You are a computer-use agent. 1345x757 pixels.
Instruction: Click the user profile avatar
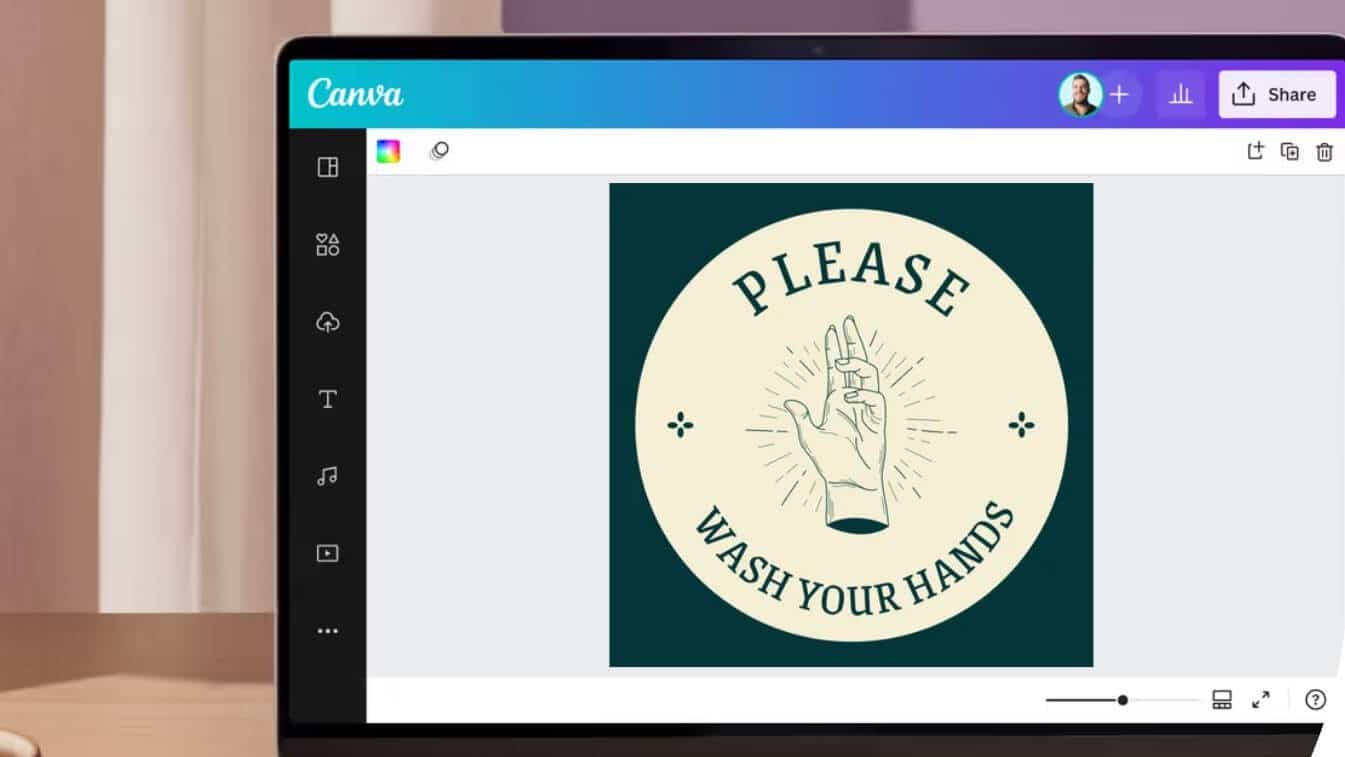(x=1080, y=94)
